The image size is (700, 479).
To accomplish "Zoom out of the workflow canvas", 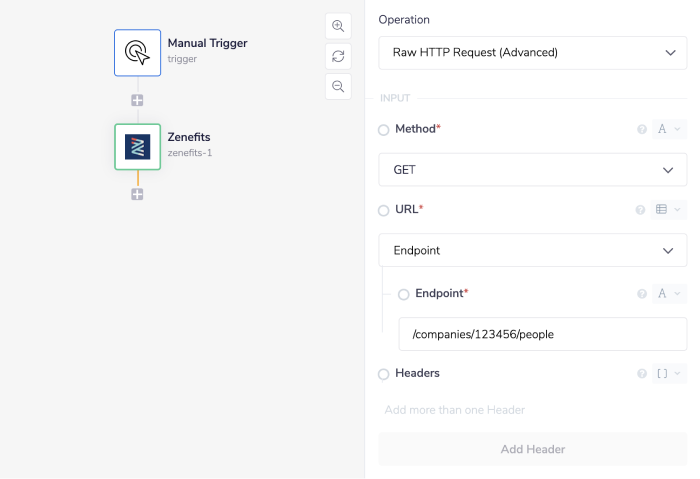I will 338,86.
